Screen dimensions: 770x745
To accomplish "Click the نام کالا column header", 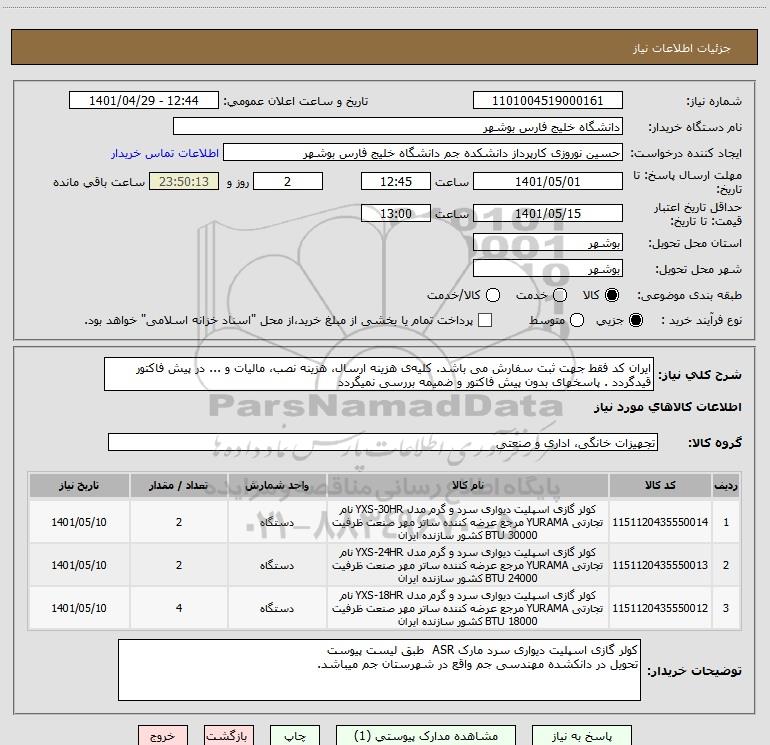I will [x=468, y=485].
